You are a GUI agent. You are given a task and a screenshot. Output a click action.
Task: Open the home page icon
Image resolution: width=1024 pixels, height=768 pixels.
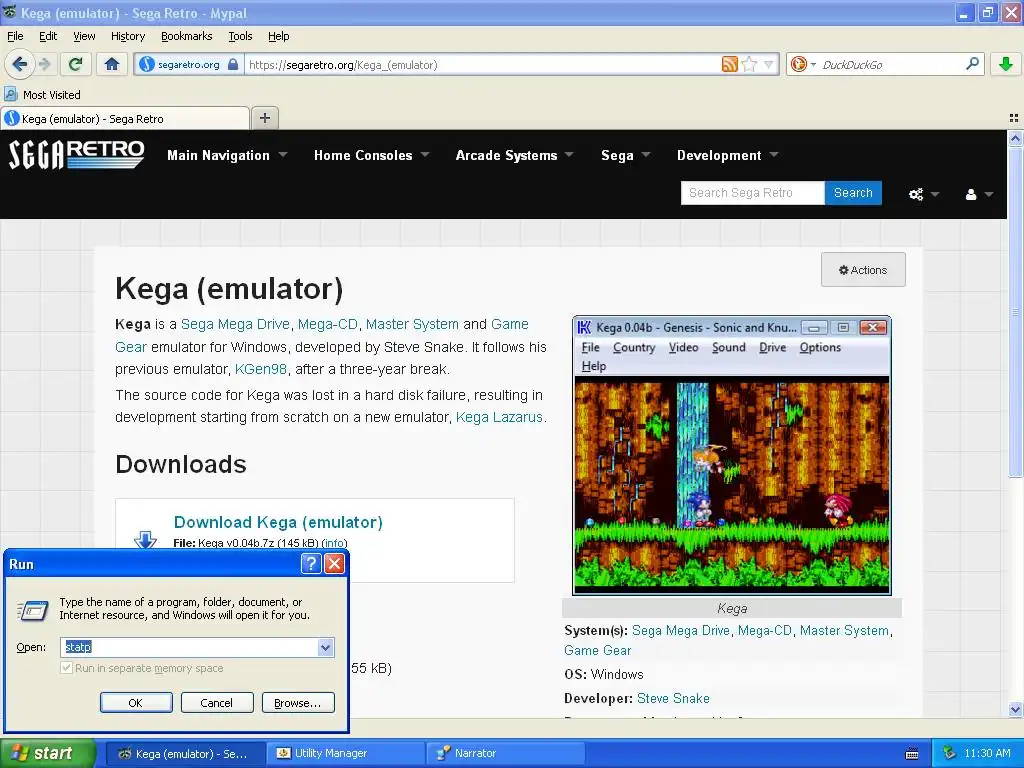pyautogui.click(x=112, y=64)
